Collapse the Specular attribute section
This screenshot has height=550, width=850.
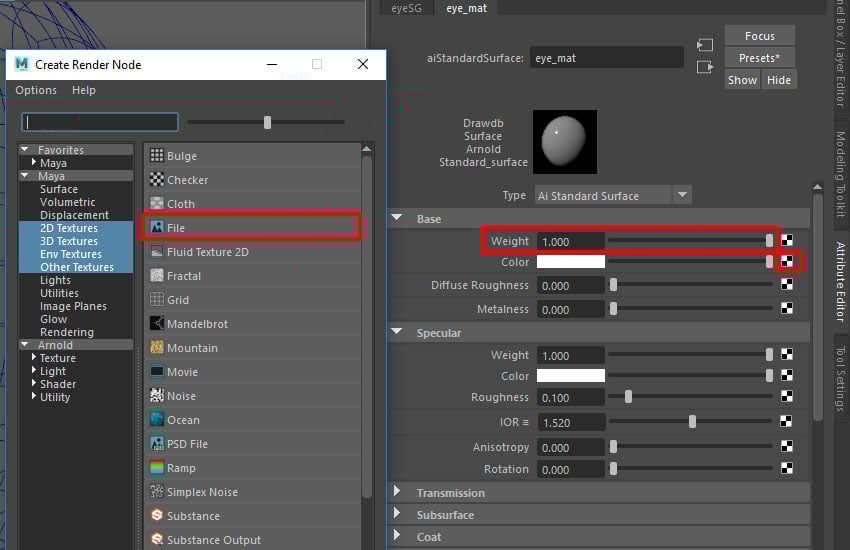pos(397,332)
